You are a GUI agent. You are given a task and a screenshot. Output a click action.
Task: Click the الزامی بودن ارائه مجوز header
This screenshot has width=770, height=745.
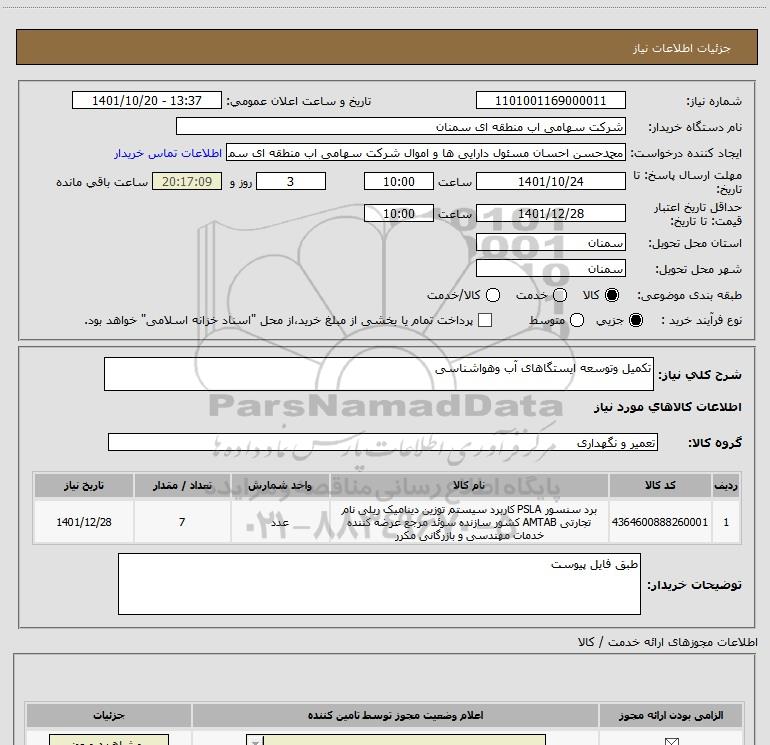pos(671,715)
